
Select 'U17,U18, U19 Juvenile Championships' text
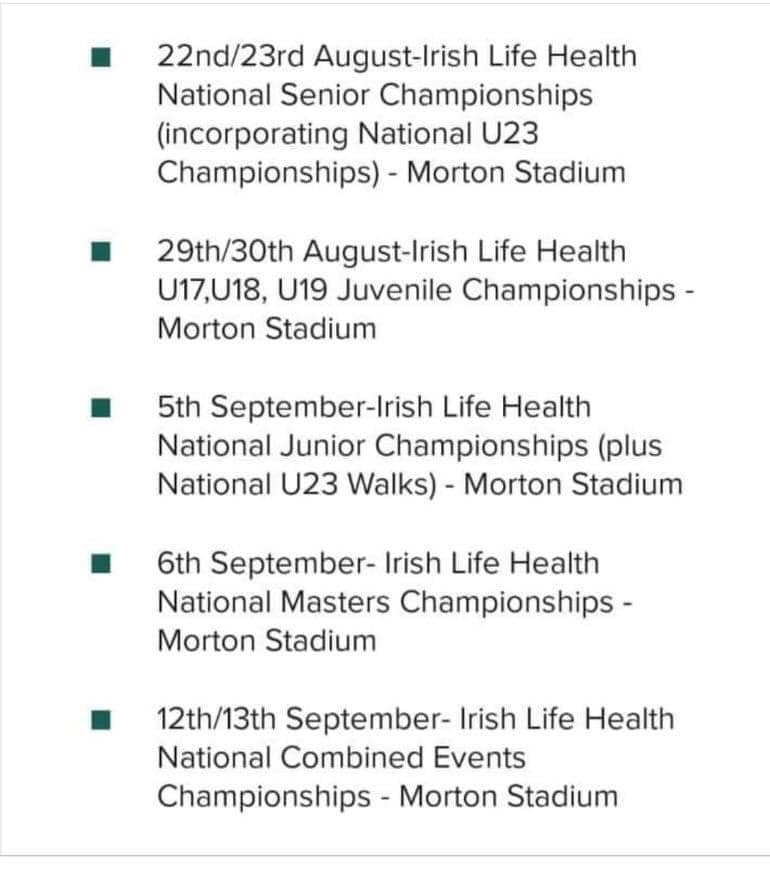pos(416,290)
